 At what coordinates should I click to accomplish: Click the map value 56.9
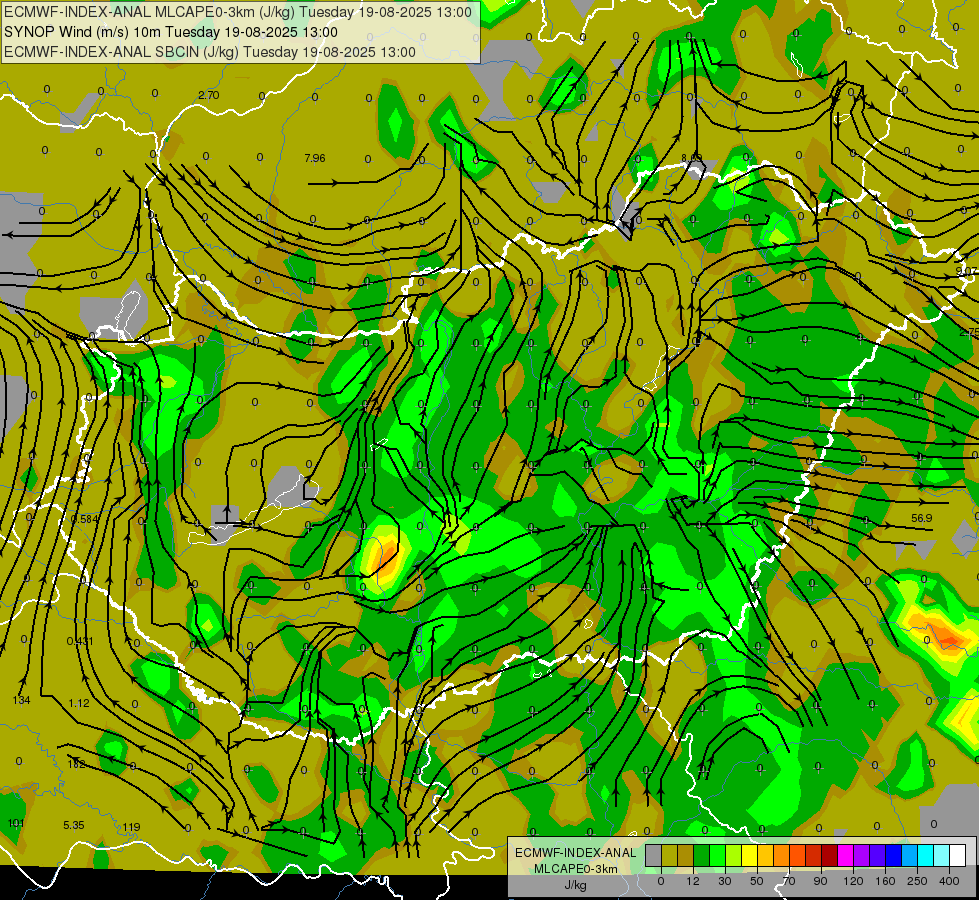[x=922, y=518]
